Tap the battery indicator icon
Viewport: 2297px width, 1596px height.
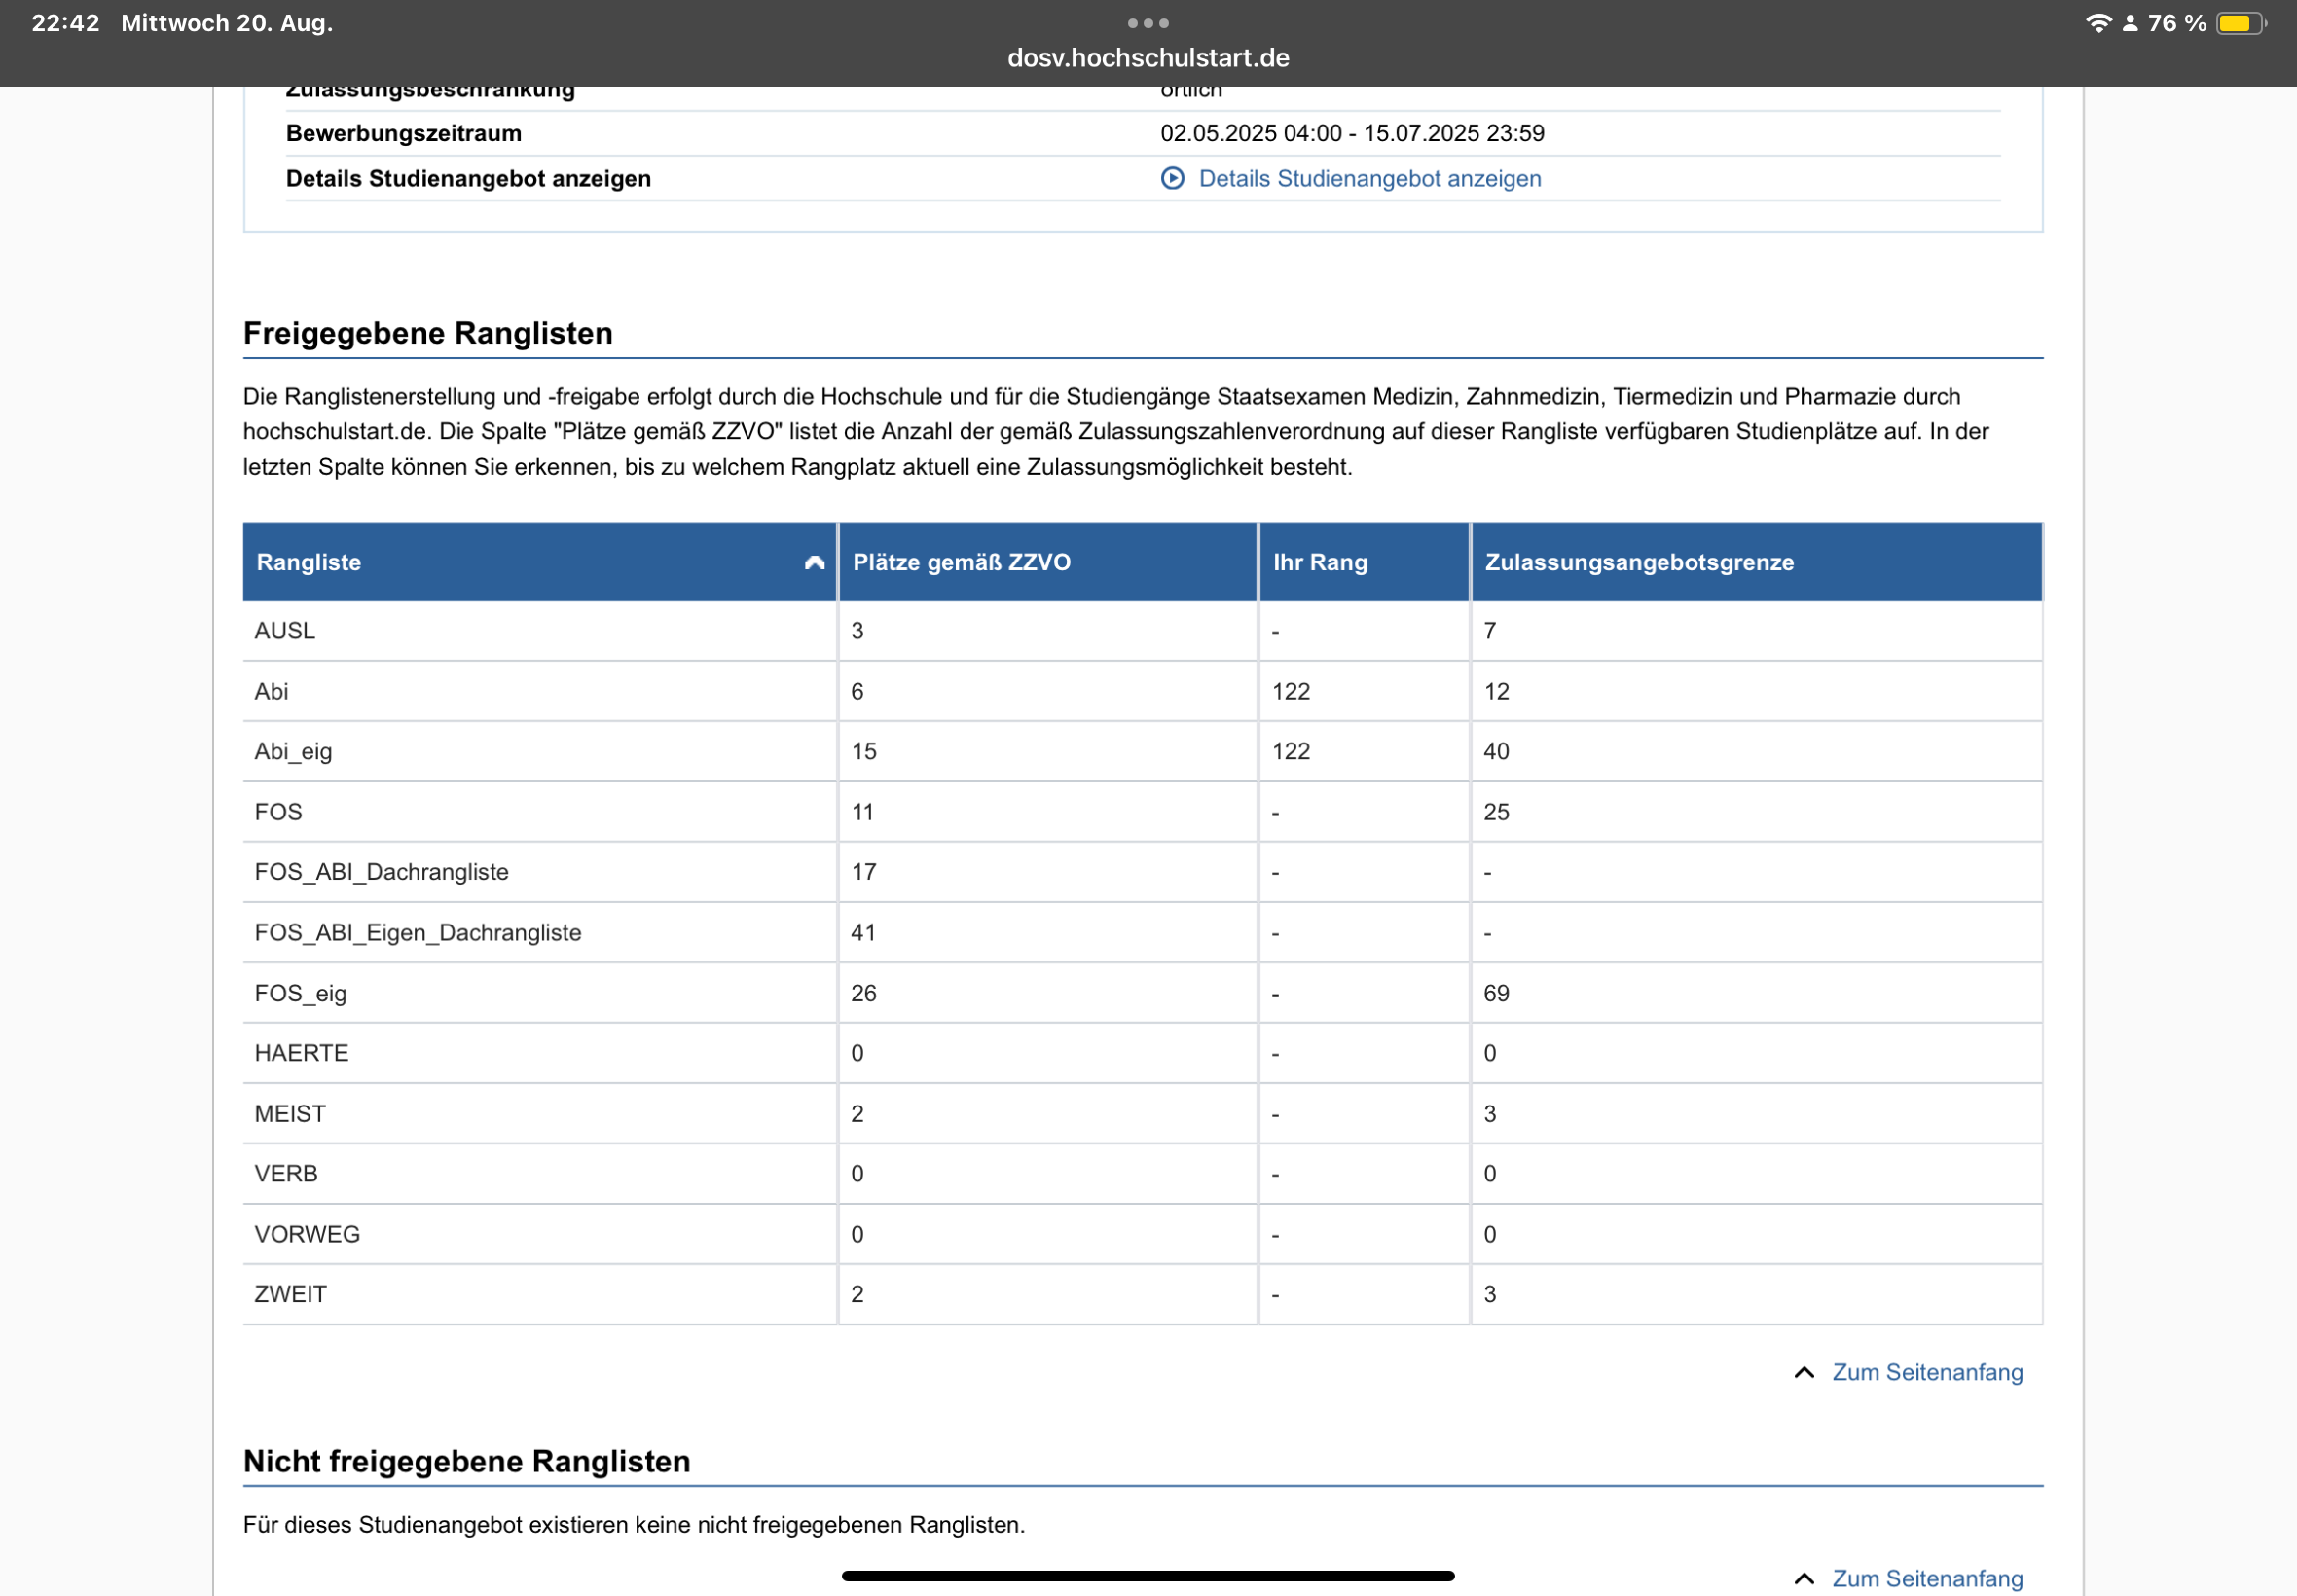pyautogui.click(x=2240, y=23)
